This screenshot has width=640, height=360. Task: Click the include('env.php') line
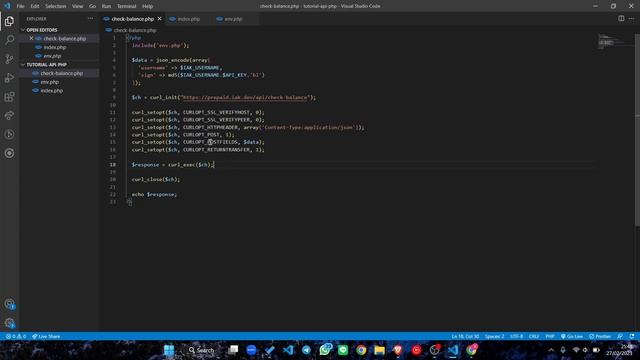[160, 45]
